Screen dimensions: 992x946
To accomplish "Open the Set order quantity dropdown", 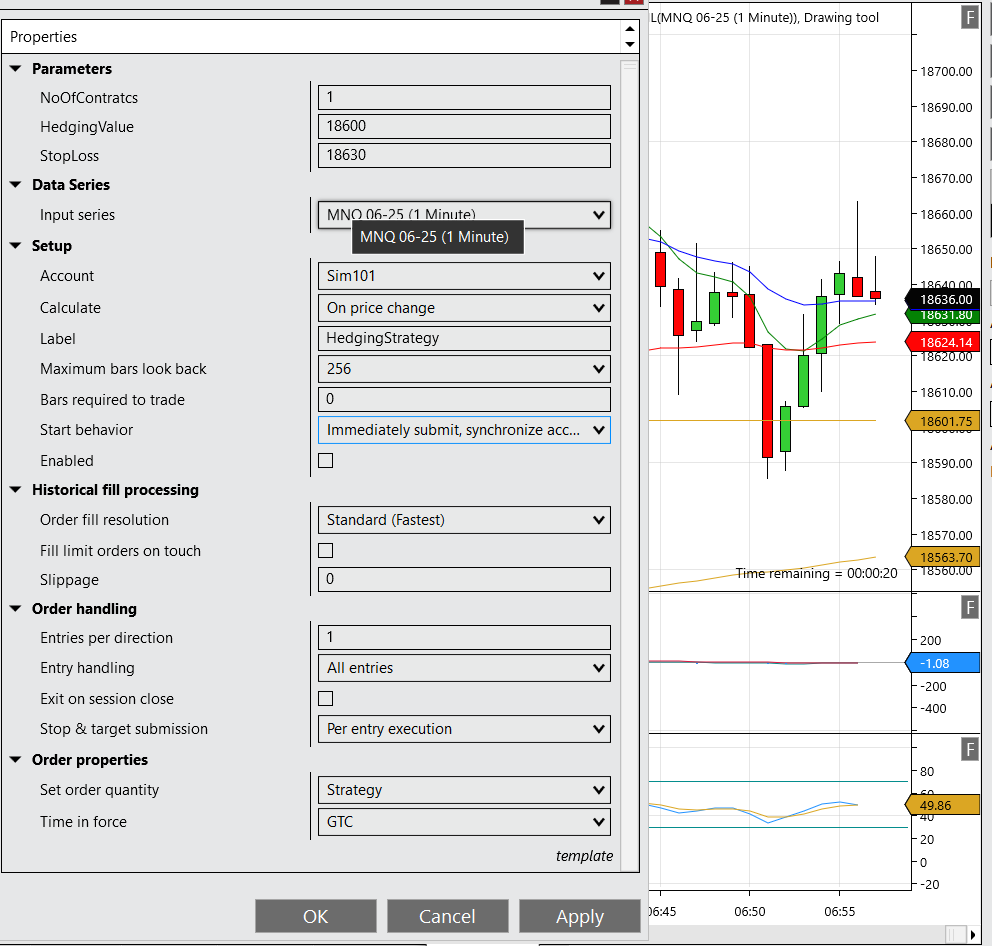I will click(464, 790).
